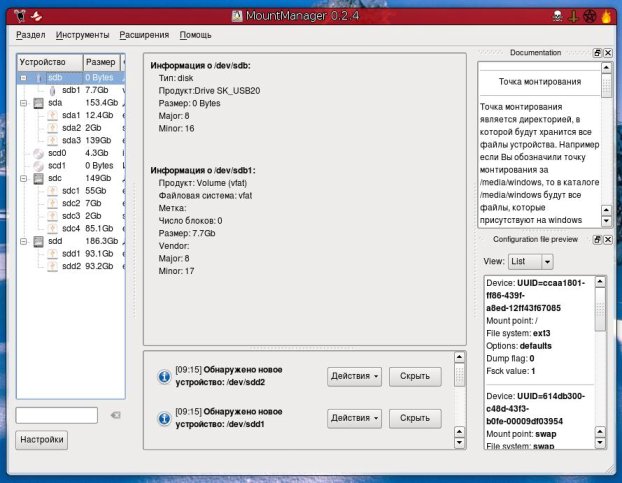
Task: Click the sda1 partition icon
Action: pyautogui.click(x=52, y=115)
